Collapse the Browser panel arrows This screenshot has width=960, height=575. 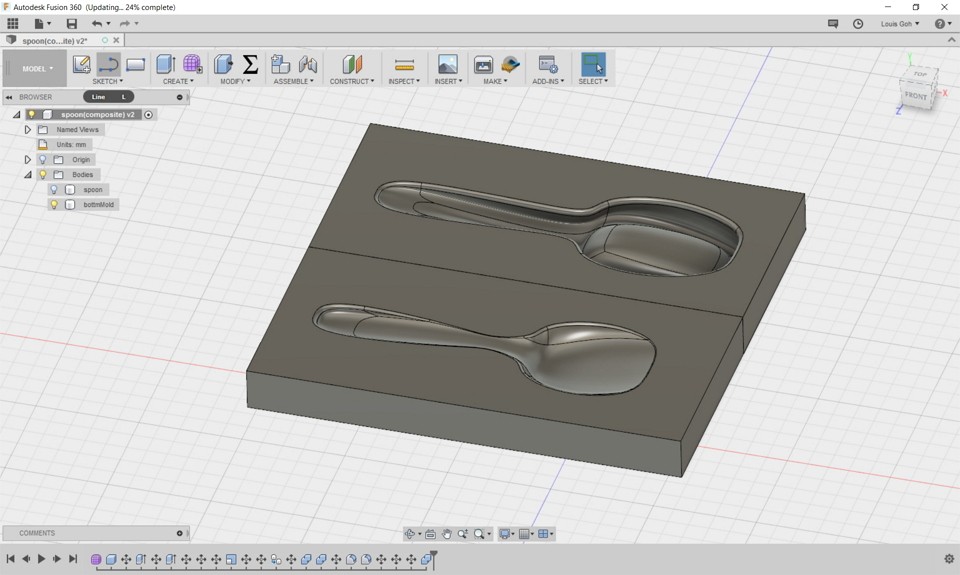tap(9, 97)
